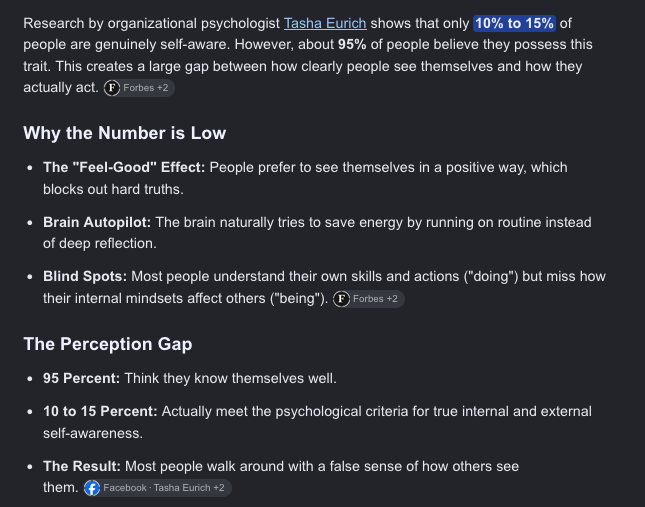
Task: Click the 'Blind Spots:' bold label
Action: [x=85, y=276]
